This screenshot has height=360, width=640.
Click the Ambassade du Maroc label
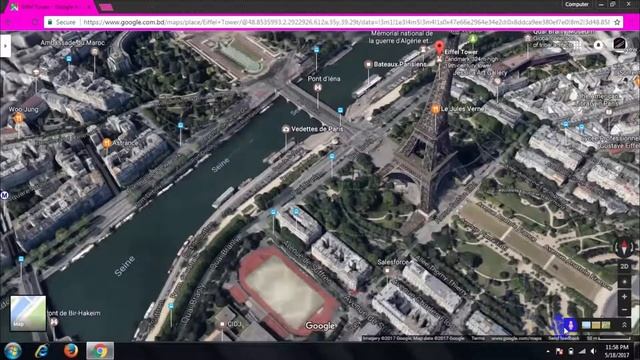click(73, 42)
